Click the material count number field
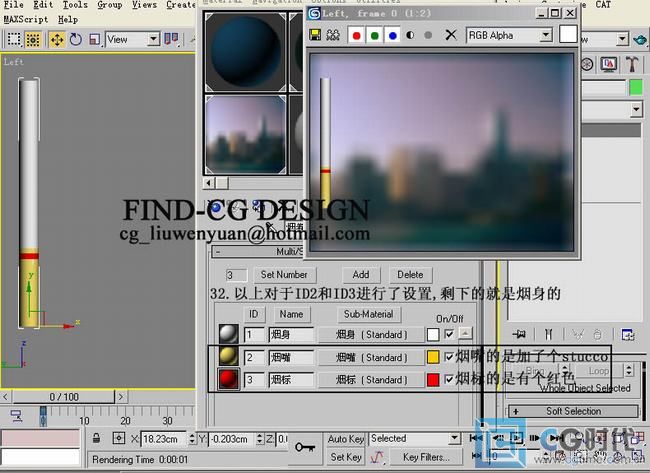Viewport: 650px width, 473px height. coord(237,275)
